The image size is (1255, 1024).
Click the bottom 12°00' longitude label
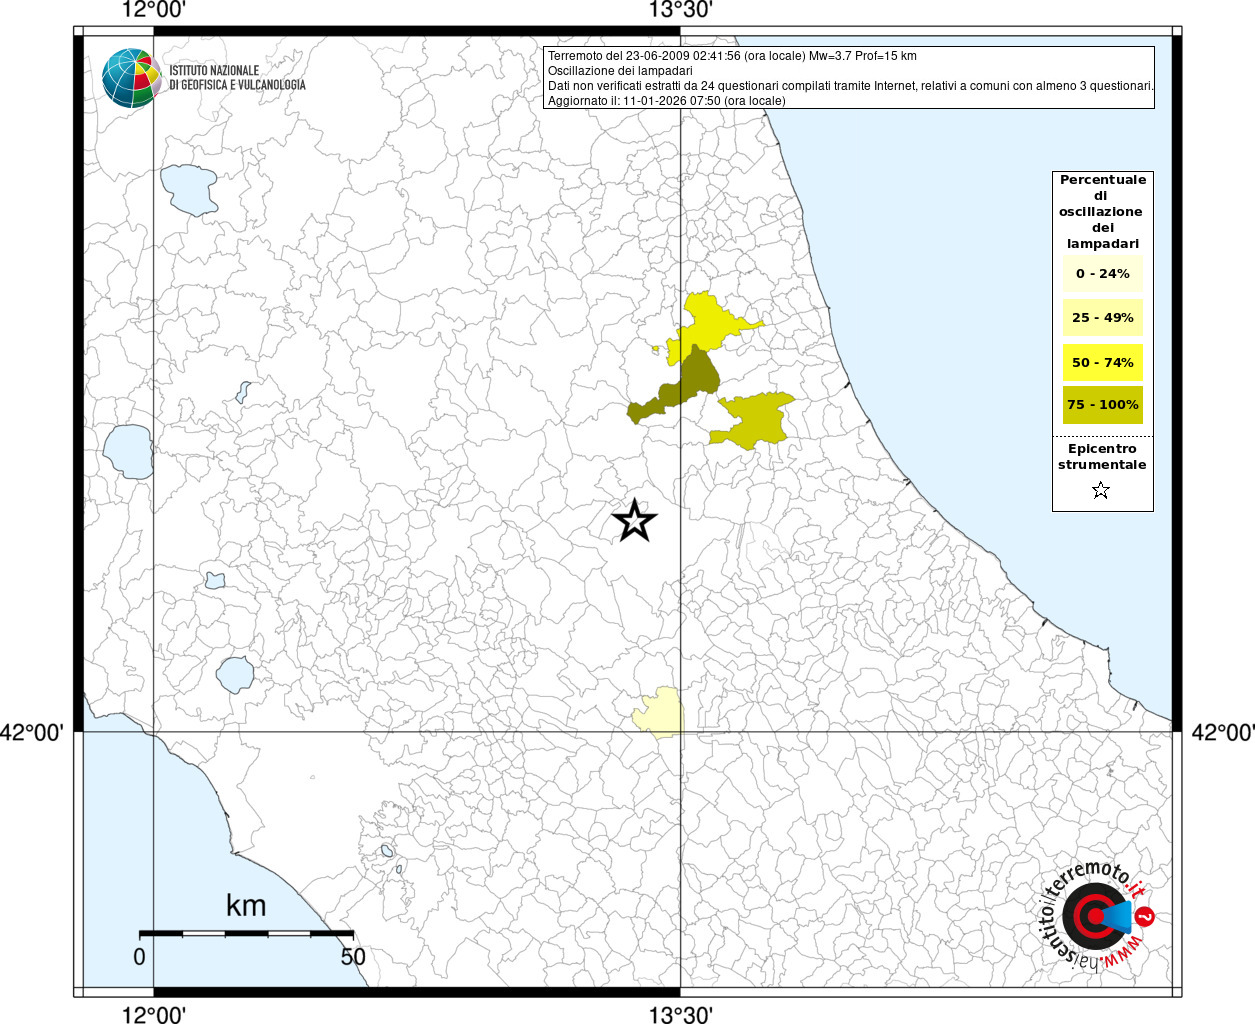pos(153,1015)
